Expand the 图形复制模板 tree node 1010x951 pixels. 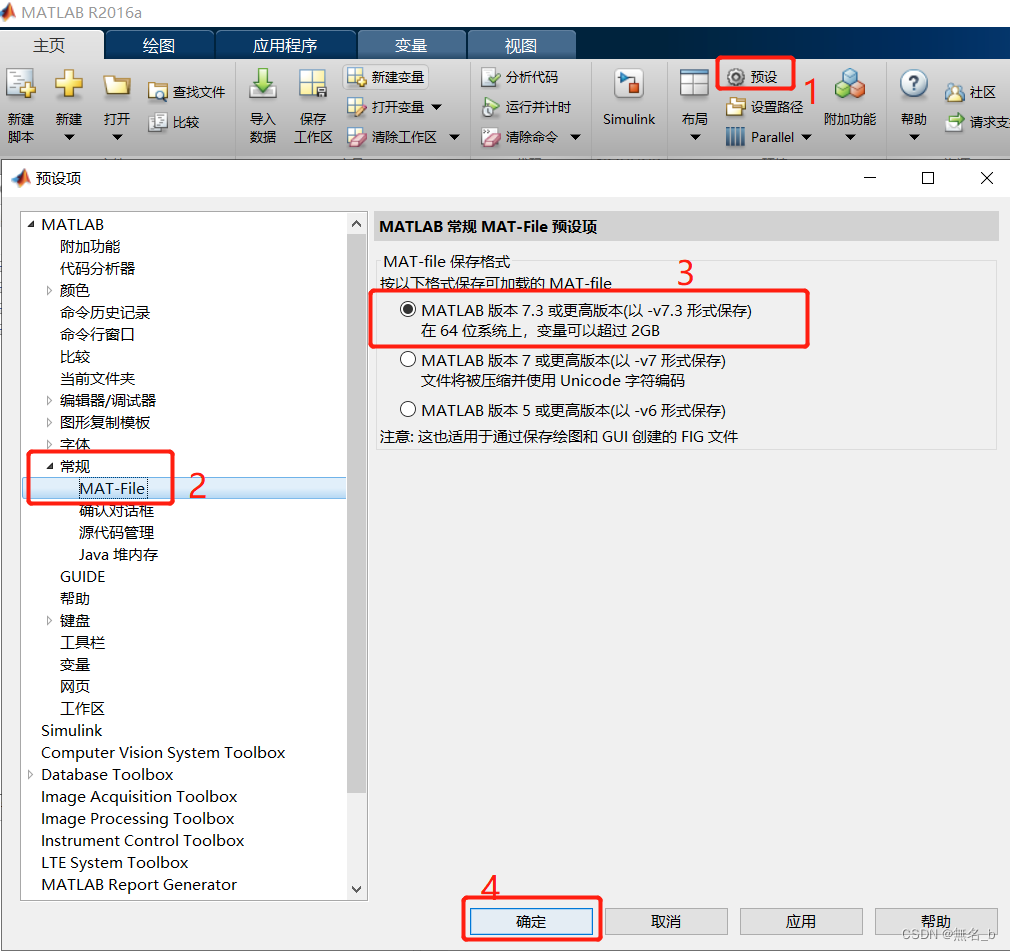tap(49, 423)
